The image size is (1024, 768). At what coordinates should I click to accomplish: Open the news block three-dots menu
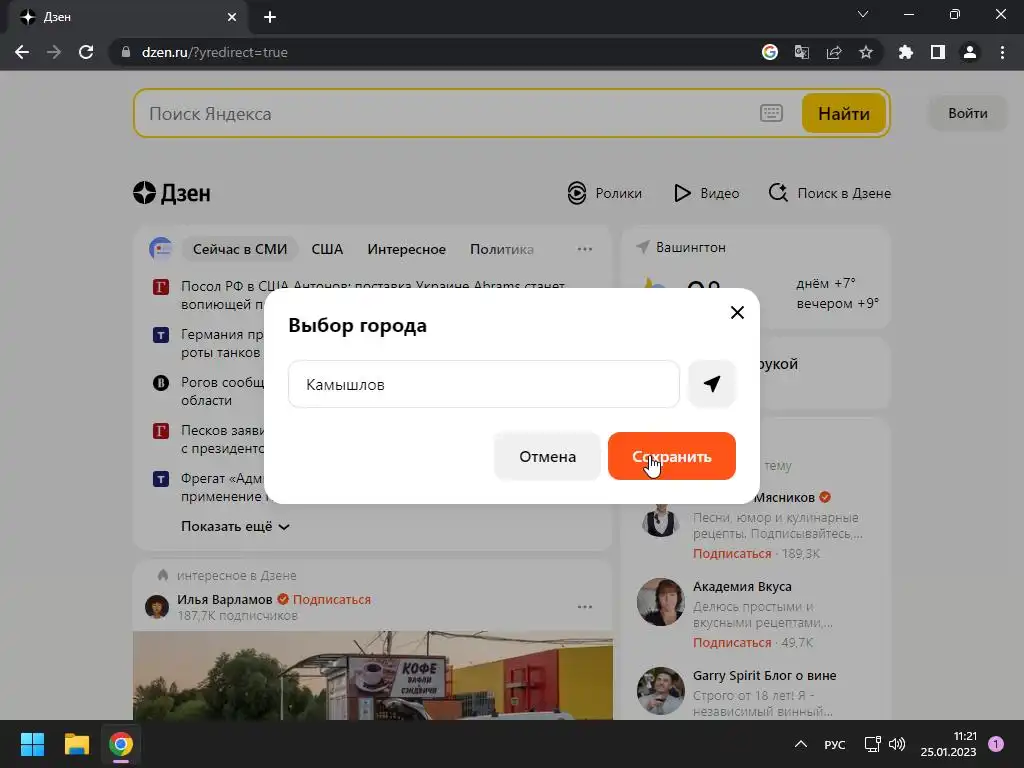pyautogui.click(x=584, y=249)
